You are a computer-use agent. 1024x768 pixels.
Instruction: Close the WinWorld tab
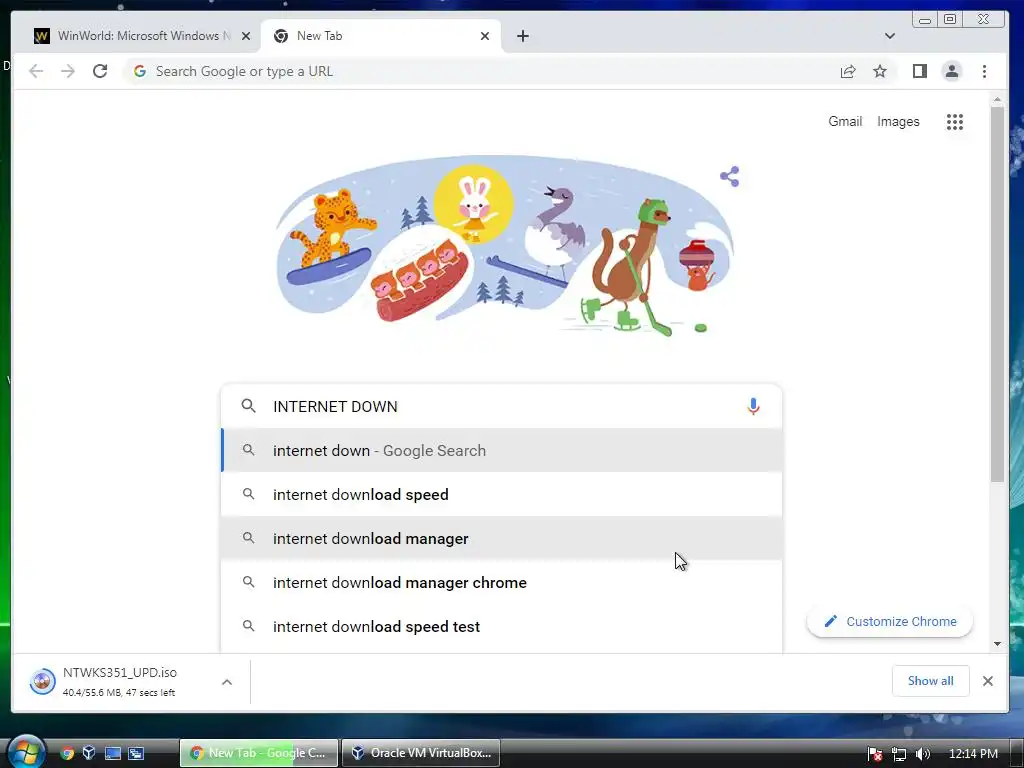point(246,36)
